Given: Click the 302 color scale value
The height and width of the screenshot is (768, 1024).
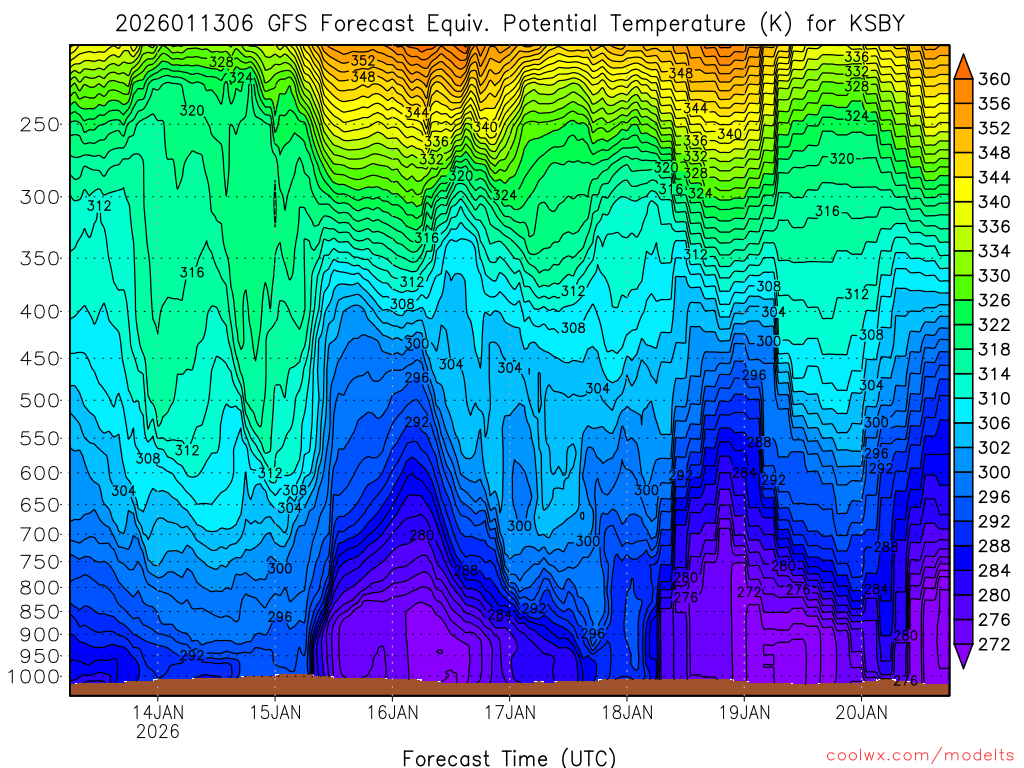Looking at the screenshot, I should 993,448.
